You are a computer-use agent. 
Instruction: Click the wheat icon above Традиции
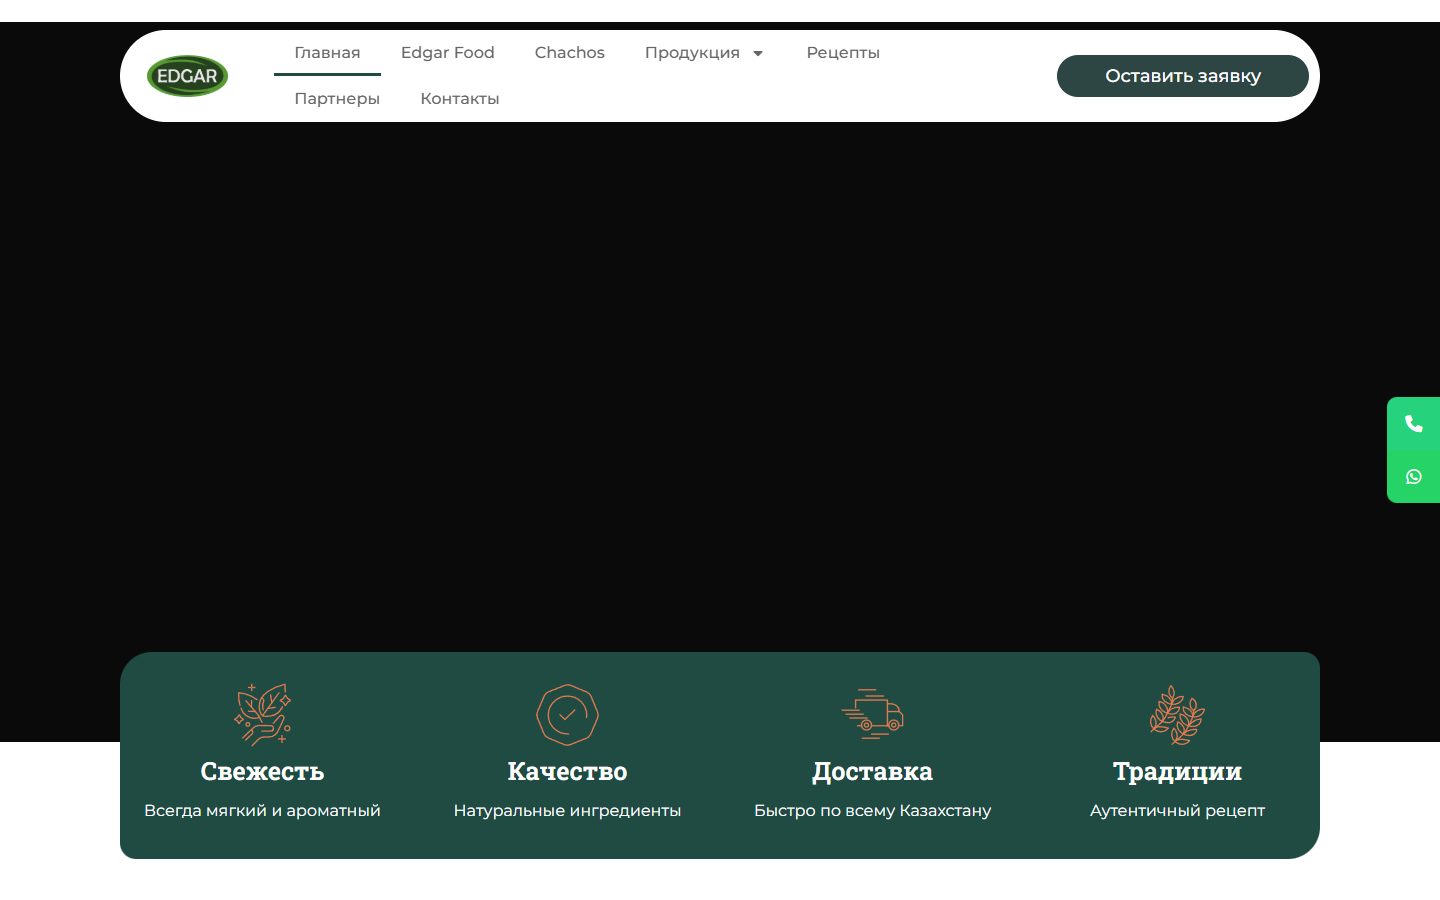coord(1177,714)
